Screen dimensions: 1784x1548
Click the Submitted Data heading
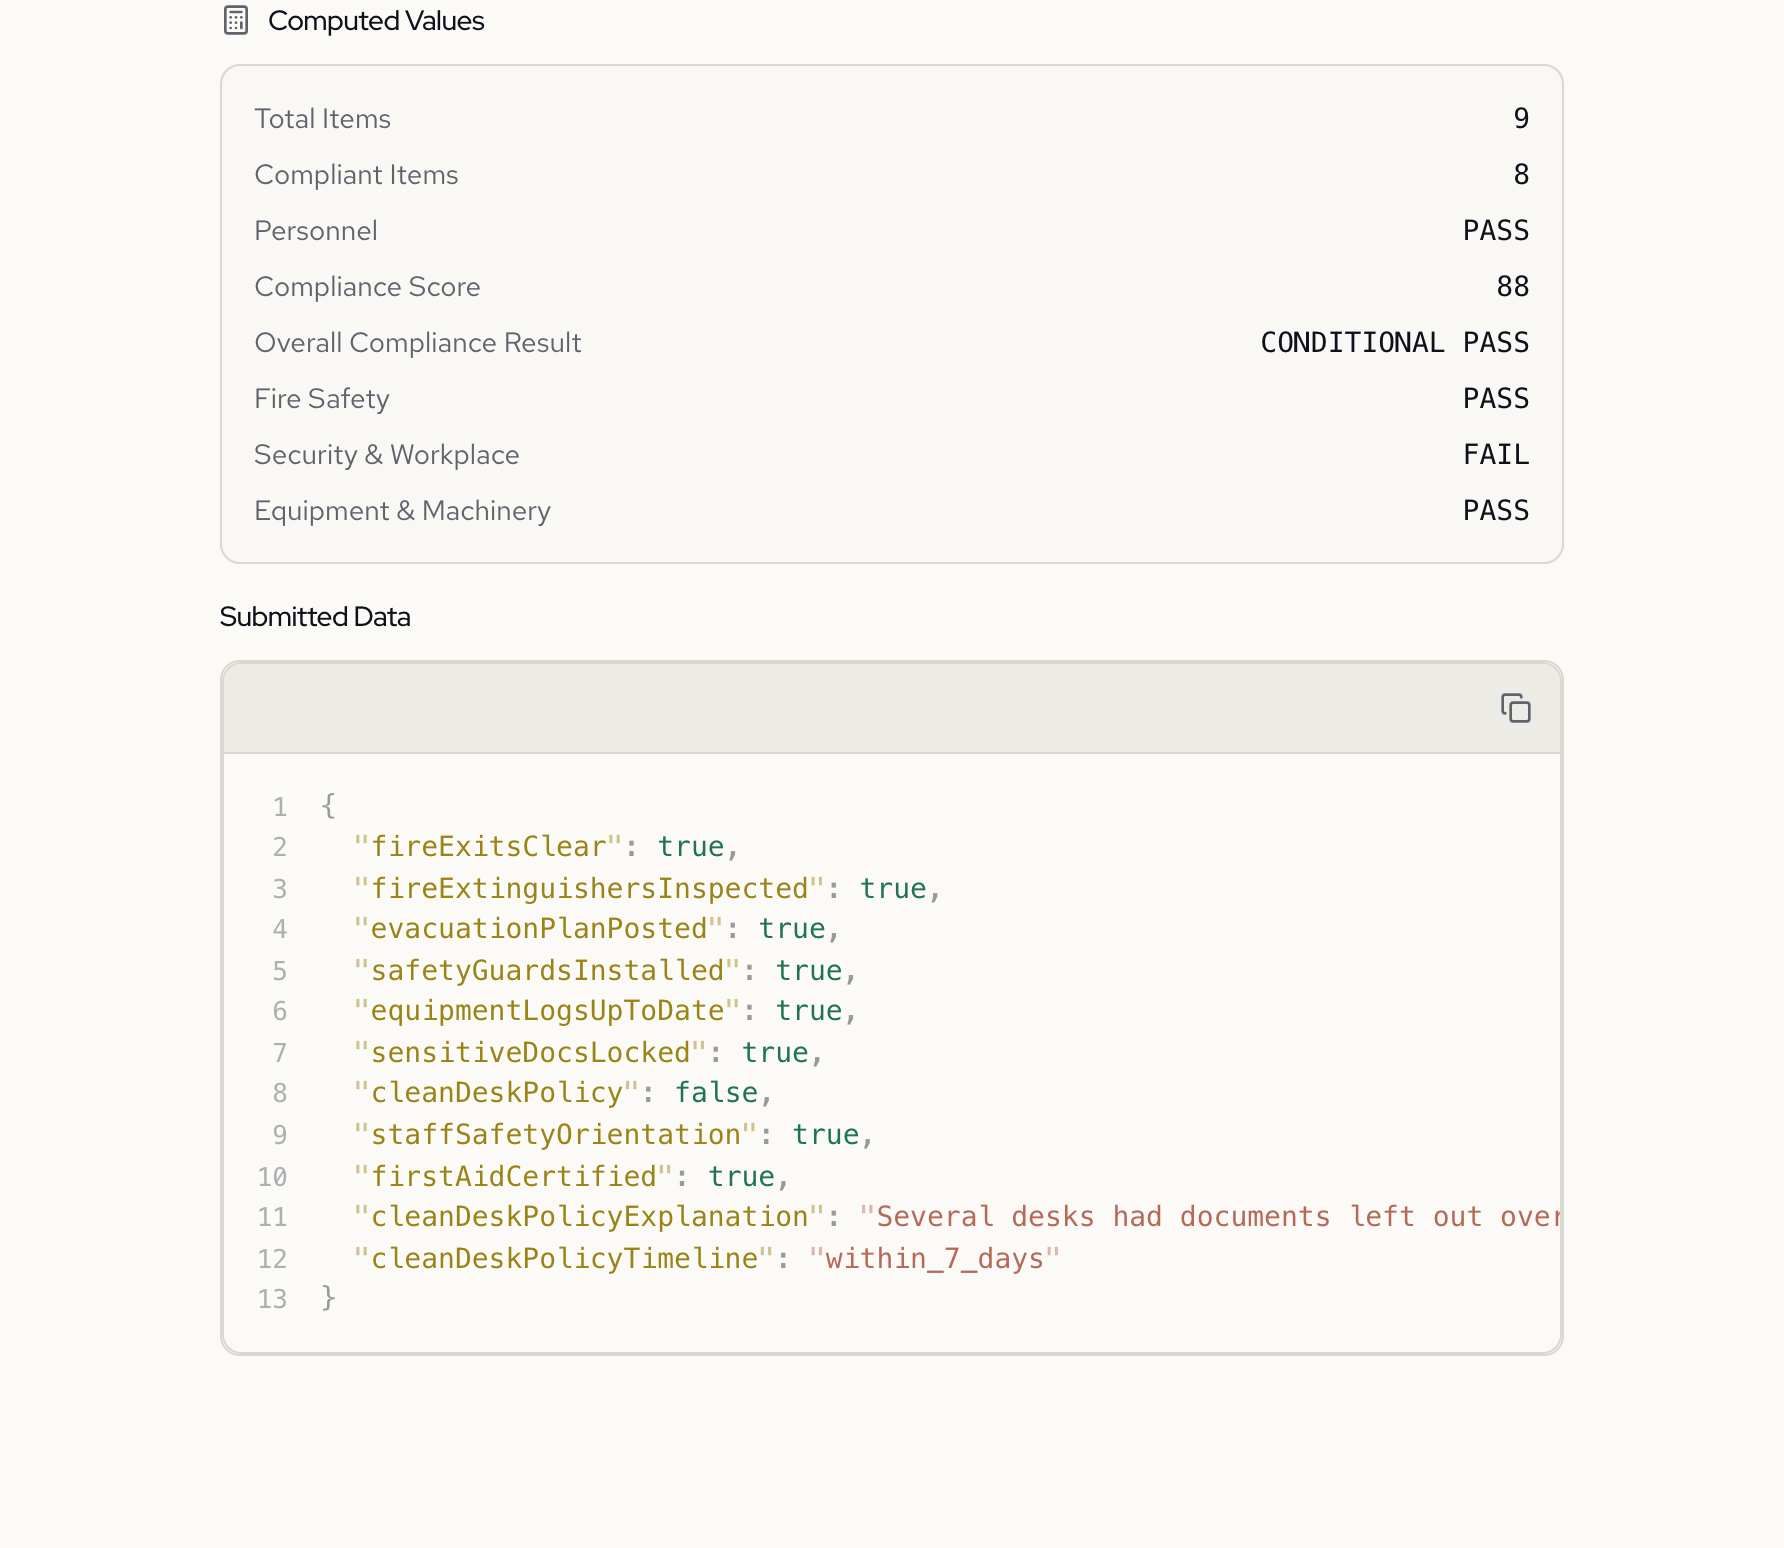tap(315, 616)
